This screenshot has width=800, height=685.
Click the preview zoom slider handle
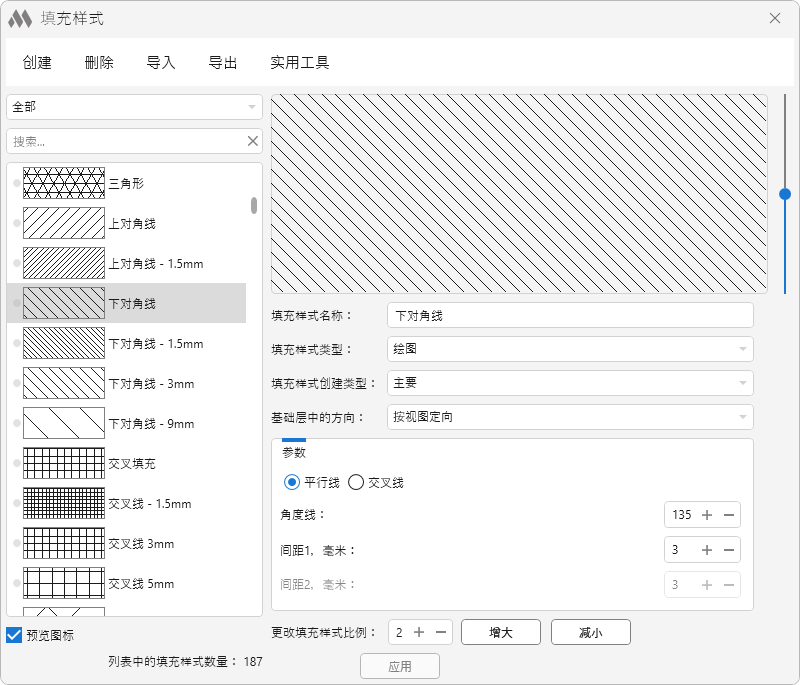tap(785, 194)
